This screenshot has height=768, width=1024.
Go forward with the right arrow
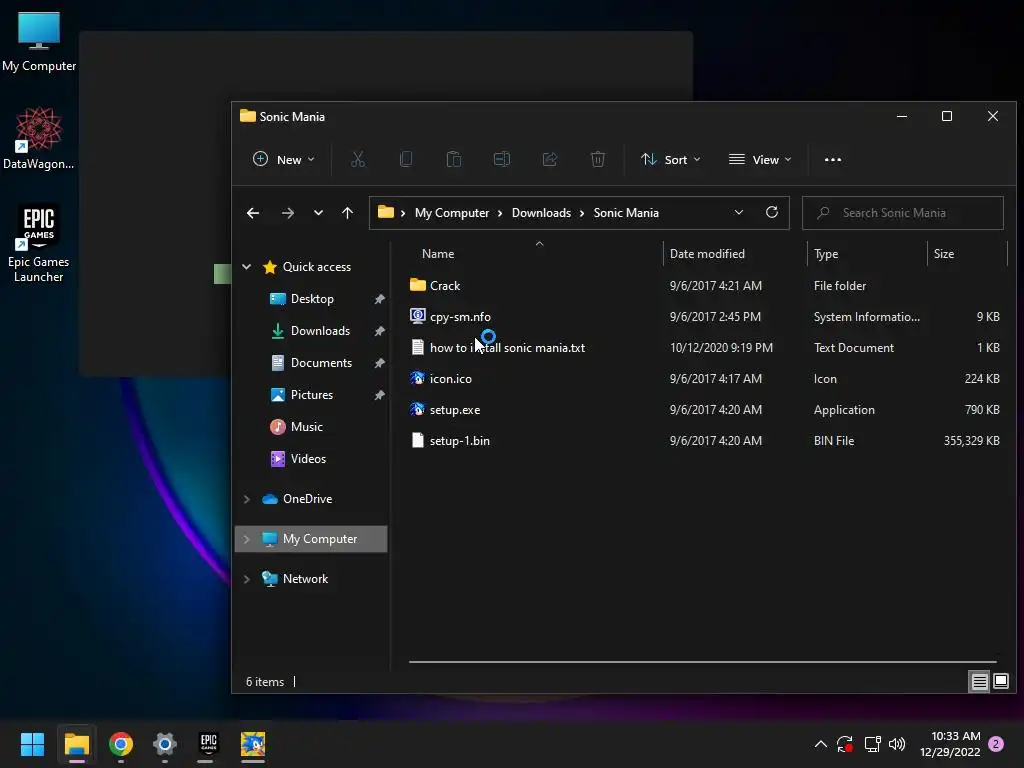click(287, 213)
